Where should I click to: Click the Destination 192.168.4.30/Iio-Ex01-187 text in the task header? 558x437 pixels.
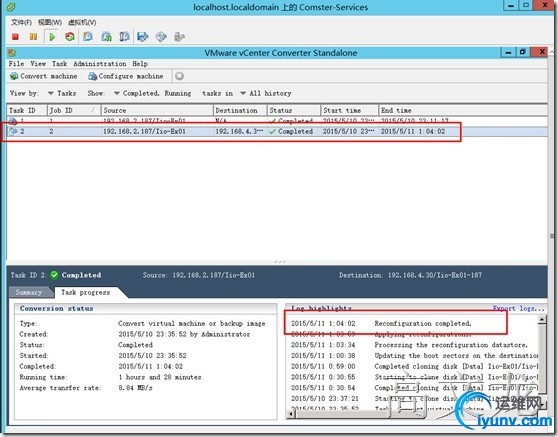(410, 275)
